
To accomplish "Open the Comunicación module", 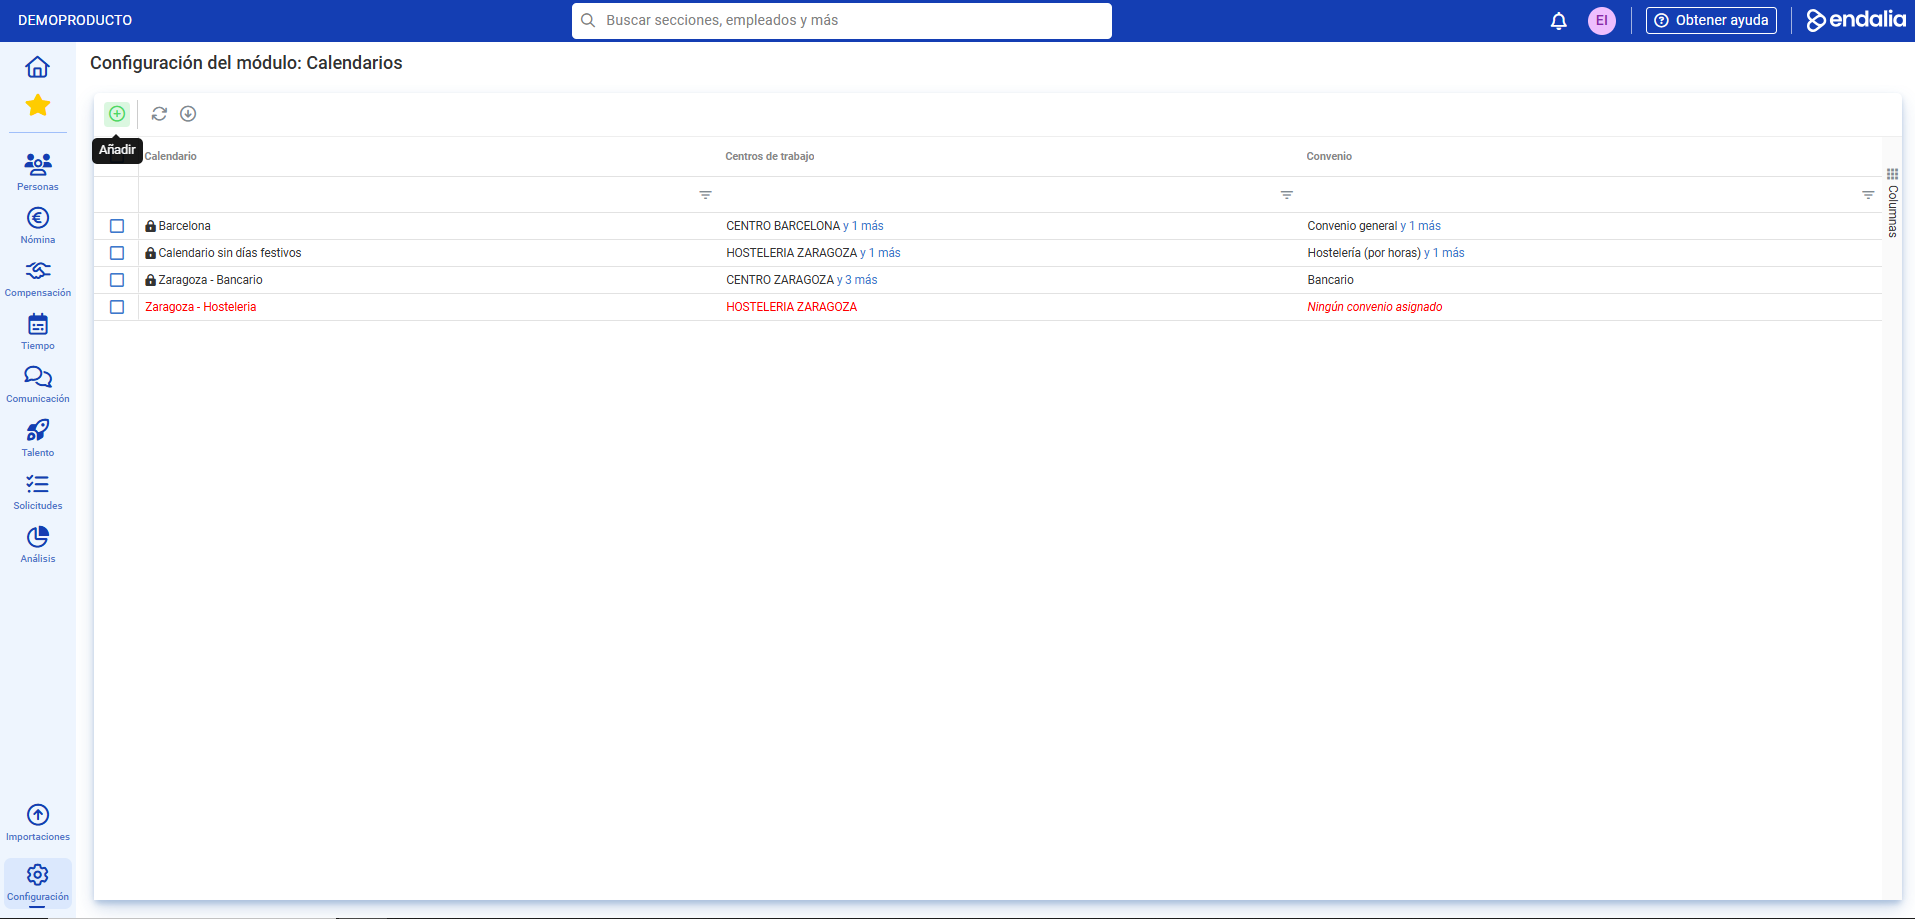I will point(38,384).
